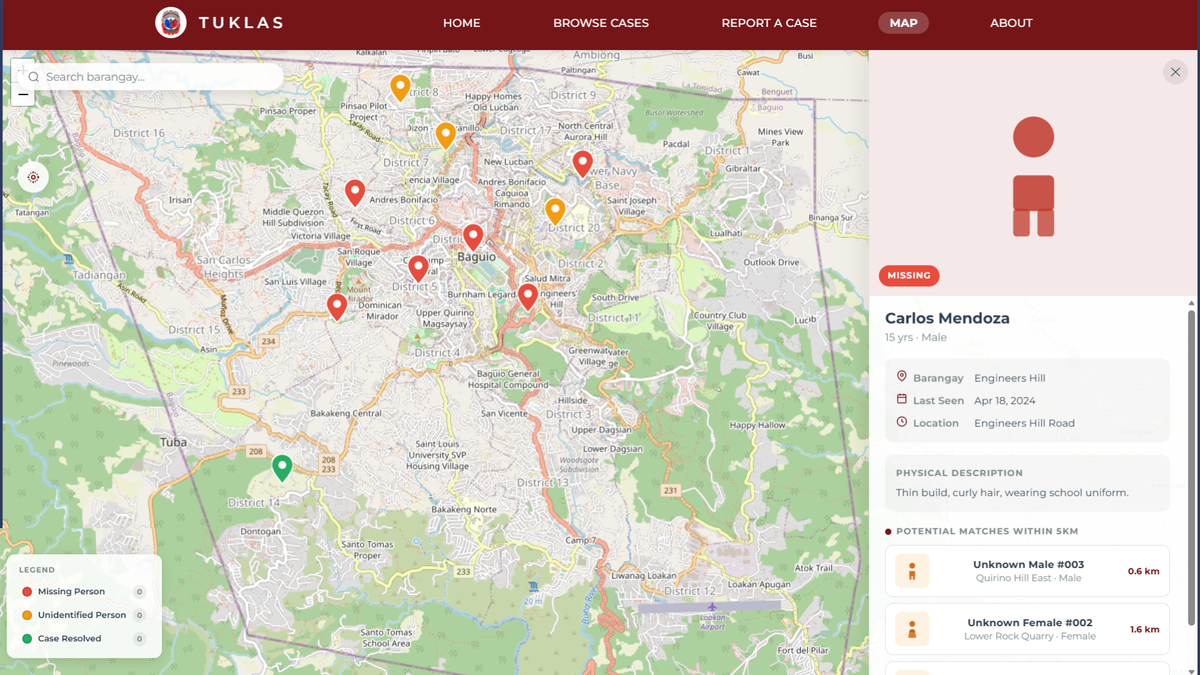The height and width of the screenshot is (675, 1200).
Task: Click the clock icon beside Location
Action: [x=901, y=422]
